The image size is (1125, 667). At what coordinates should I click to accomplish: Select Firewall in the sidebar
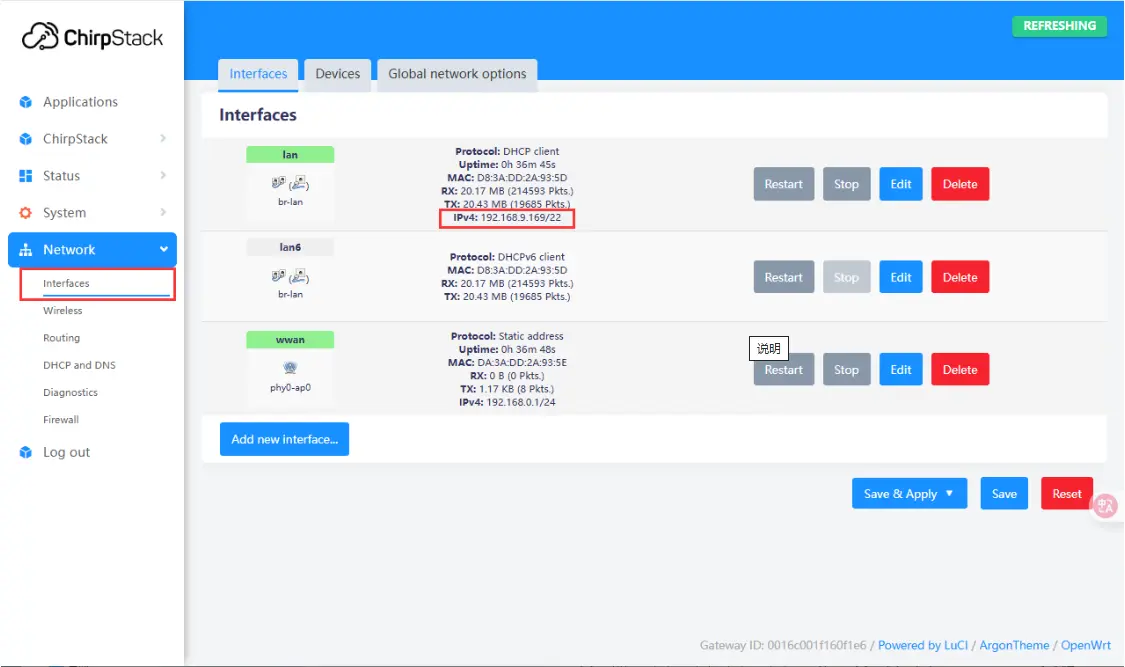61,419
